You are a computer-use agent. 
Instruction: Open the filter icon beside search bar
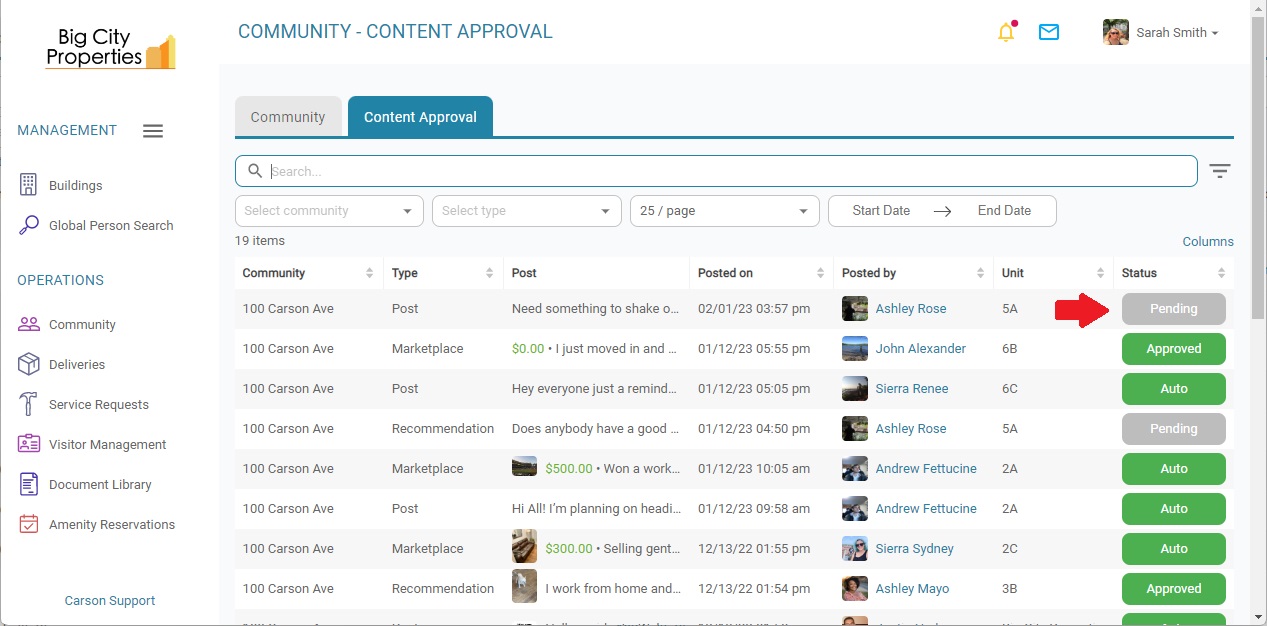point(1220,171)
